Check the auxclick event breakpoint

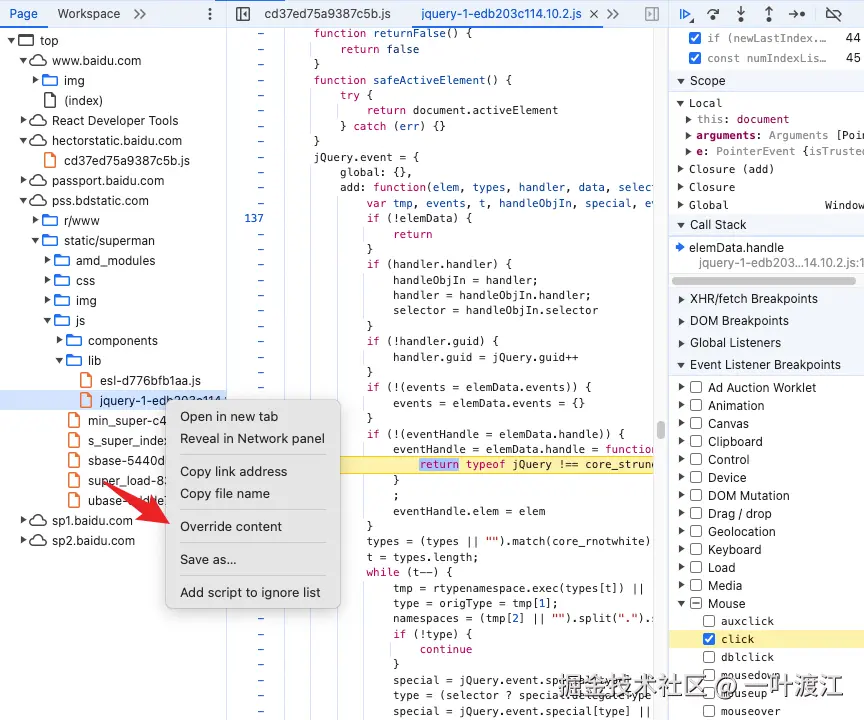click(709, 621)
